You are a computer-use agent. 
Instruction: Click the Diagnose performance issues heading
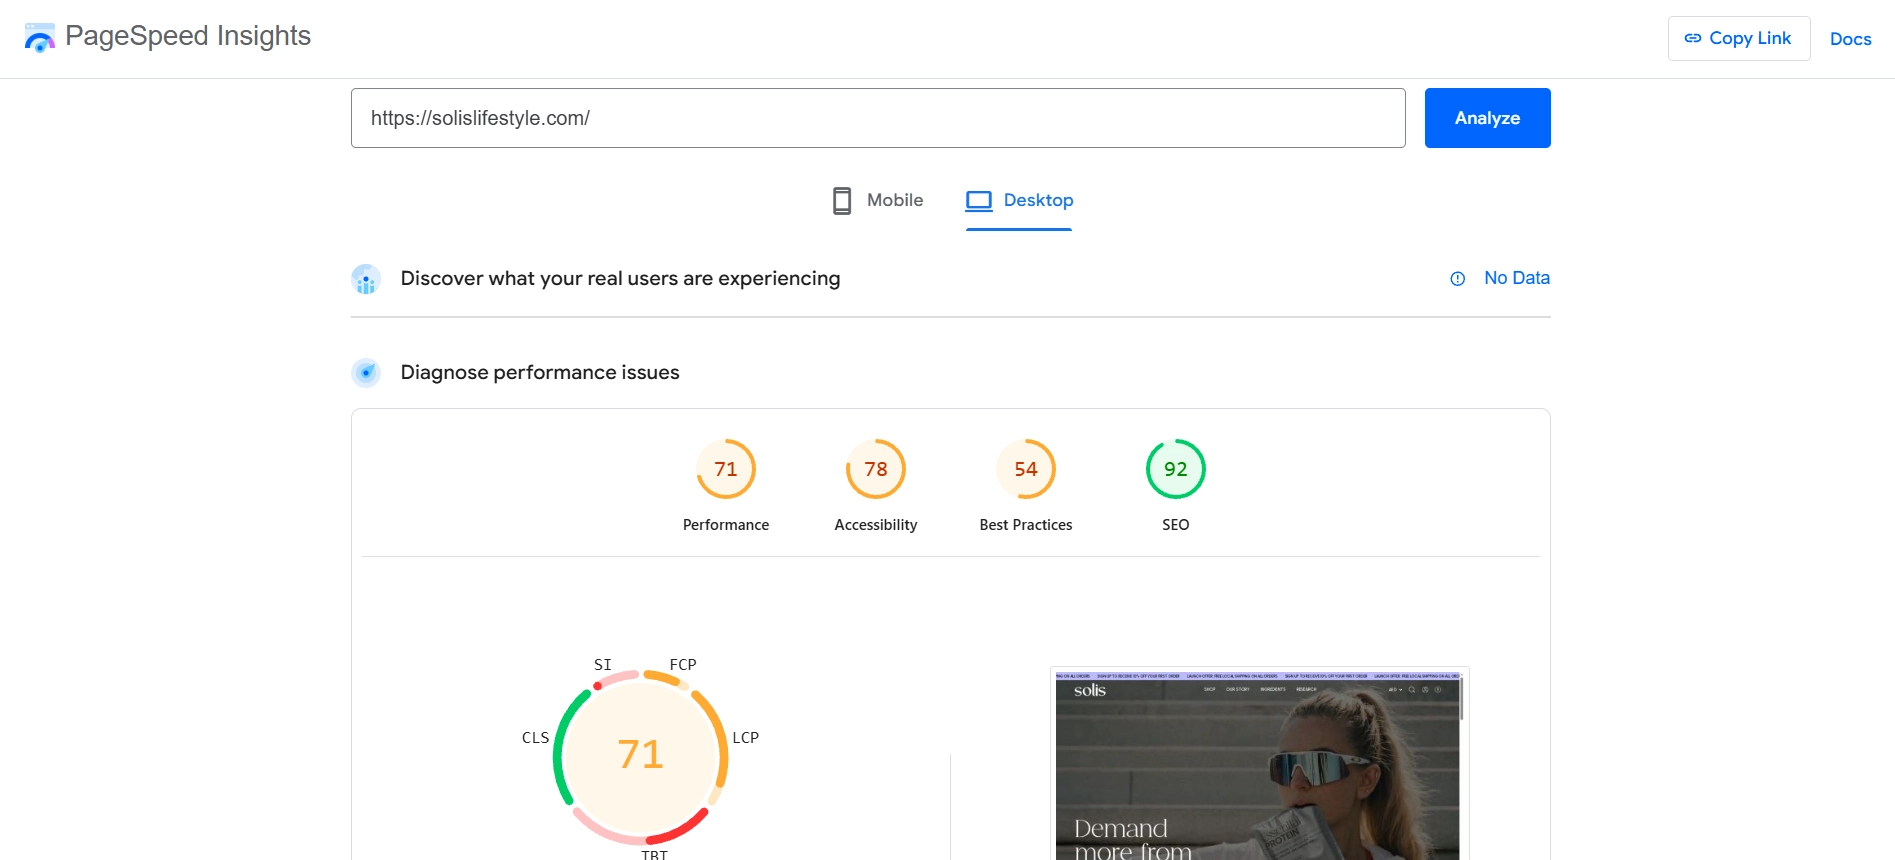540,372
